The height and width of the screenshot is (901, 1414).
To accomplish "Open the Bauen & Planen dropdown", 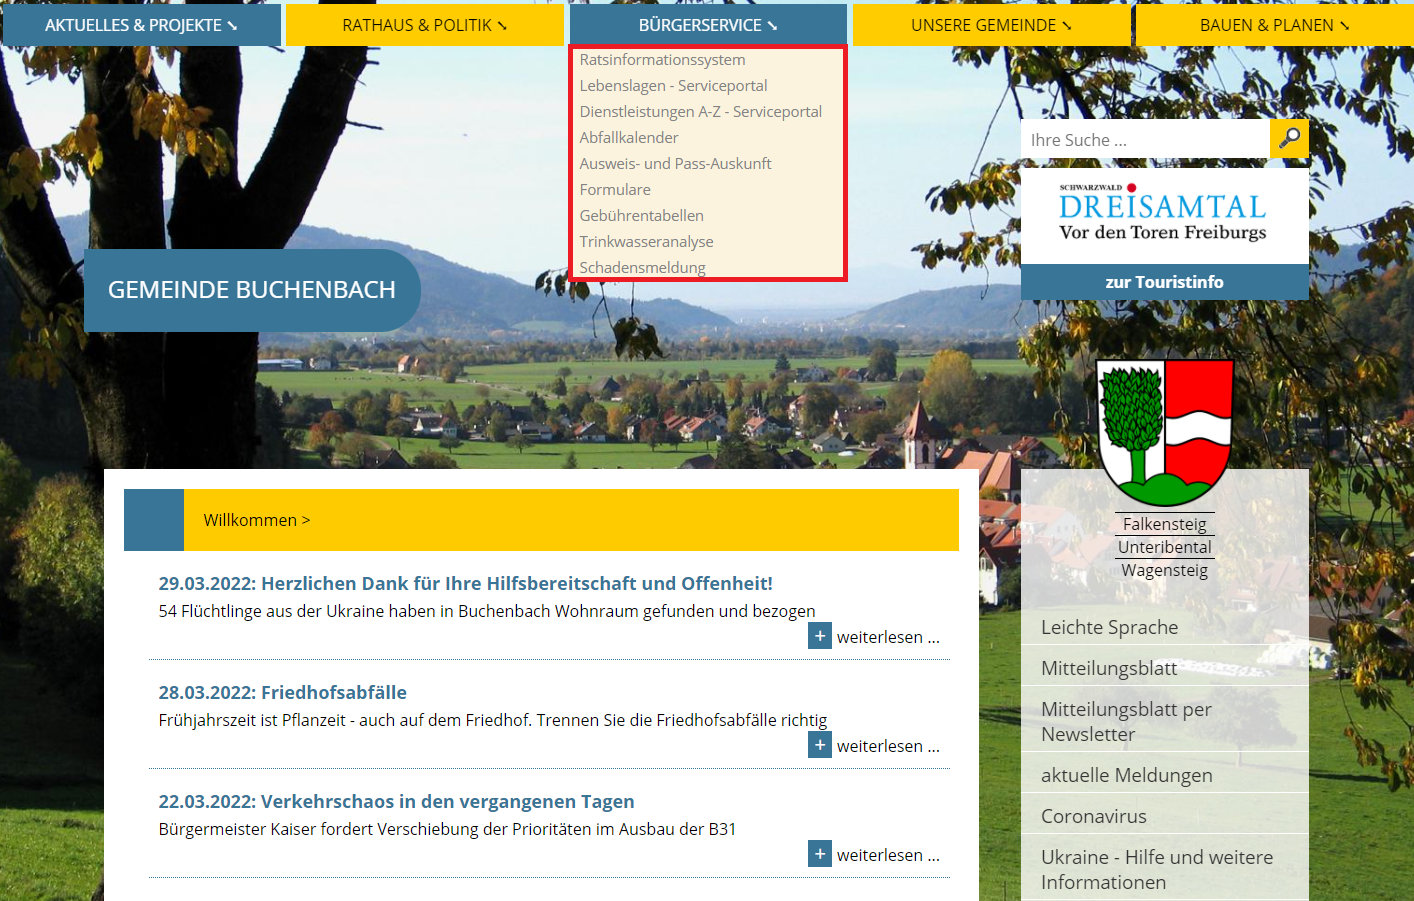I will pos(1274,25).
